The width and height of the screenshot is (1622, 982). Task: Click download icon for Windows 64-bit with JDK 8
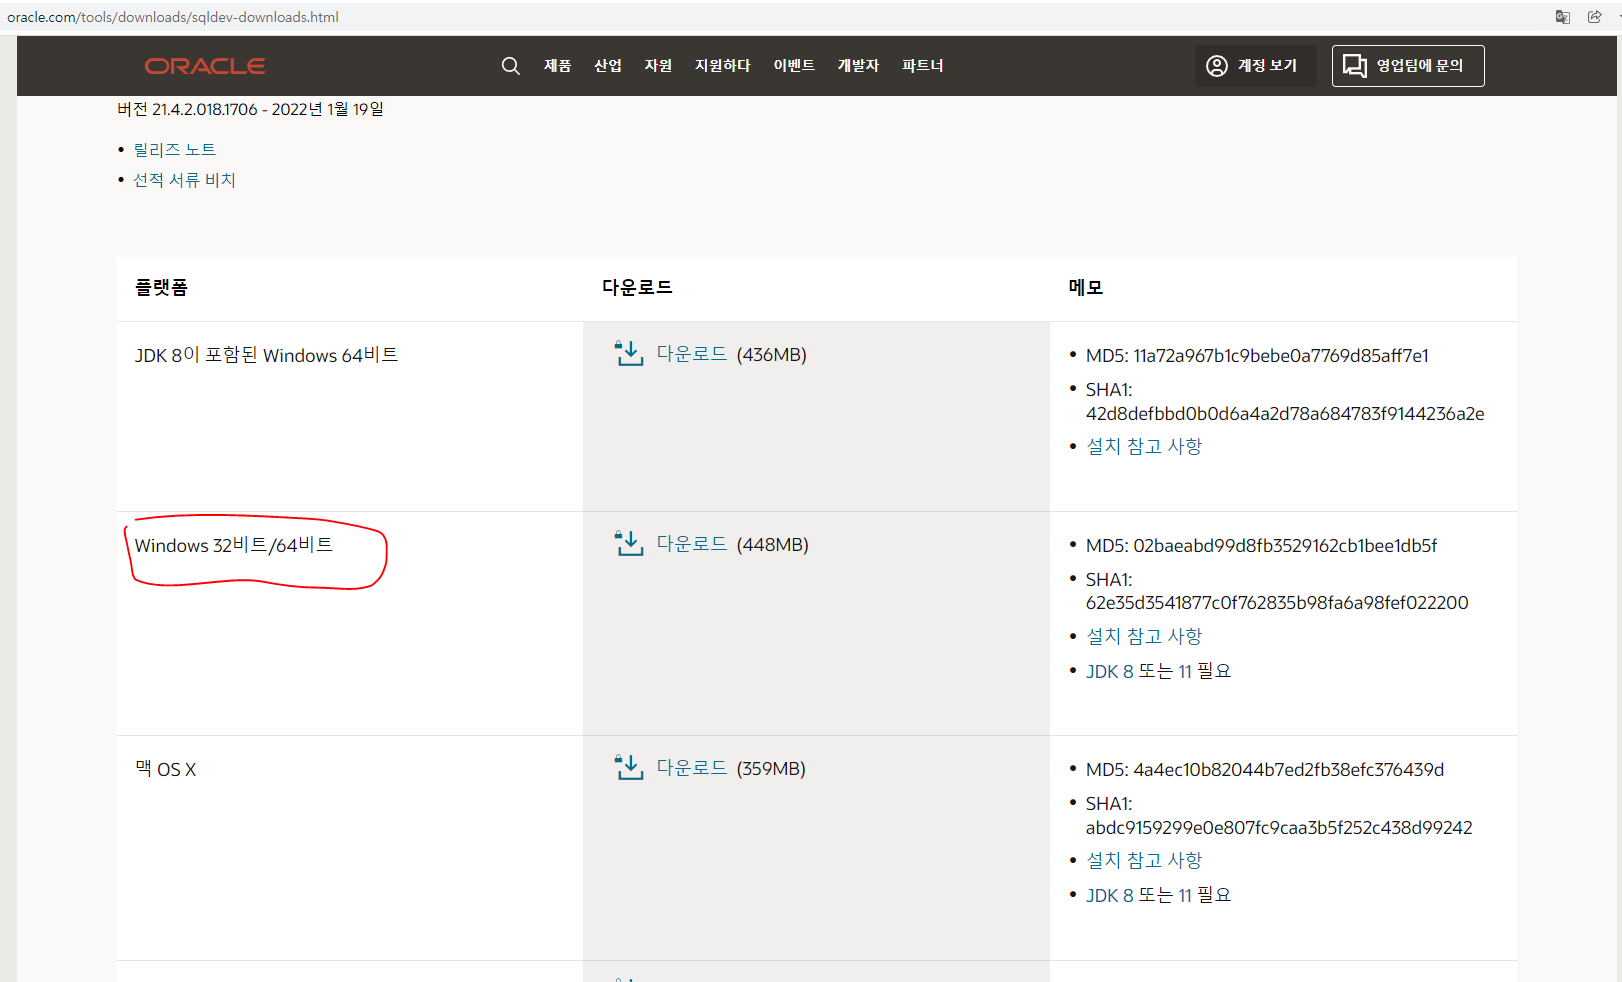point(629,354)
